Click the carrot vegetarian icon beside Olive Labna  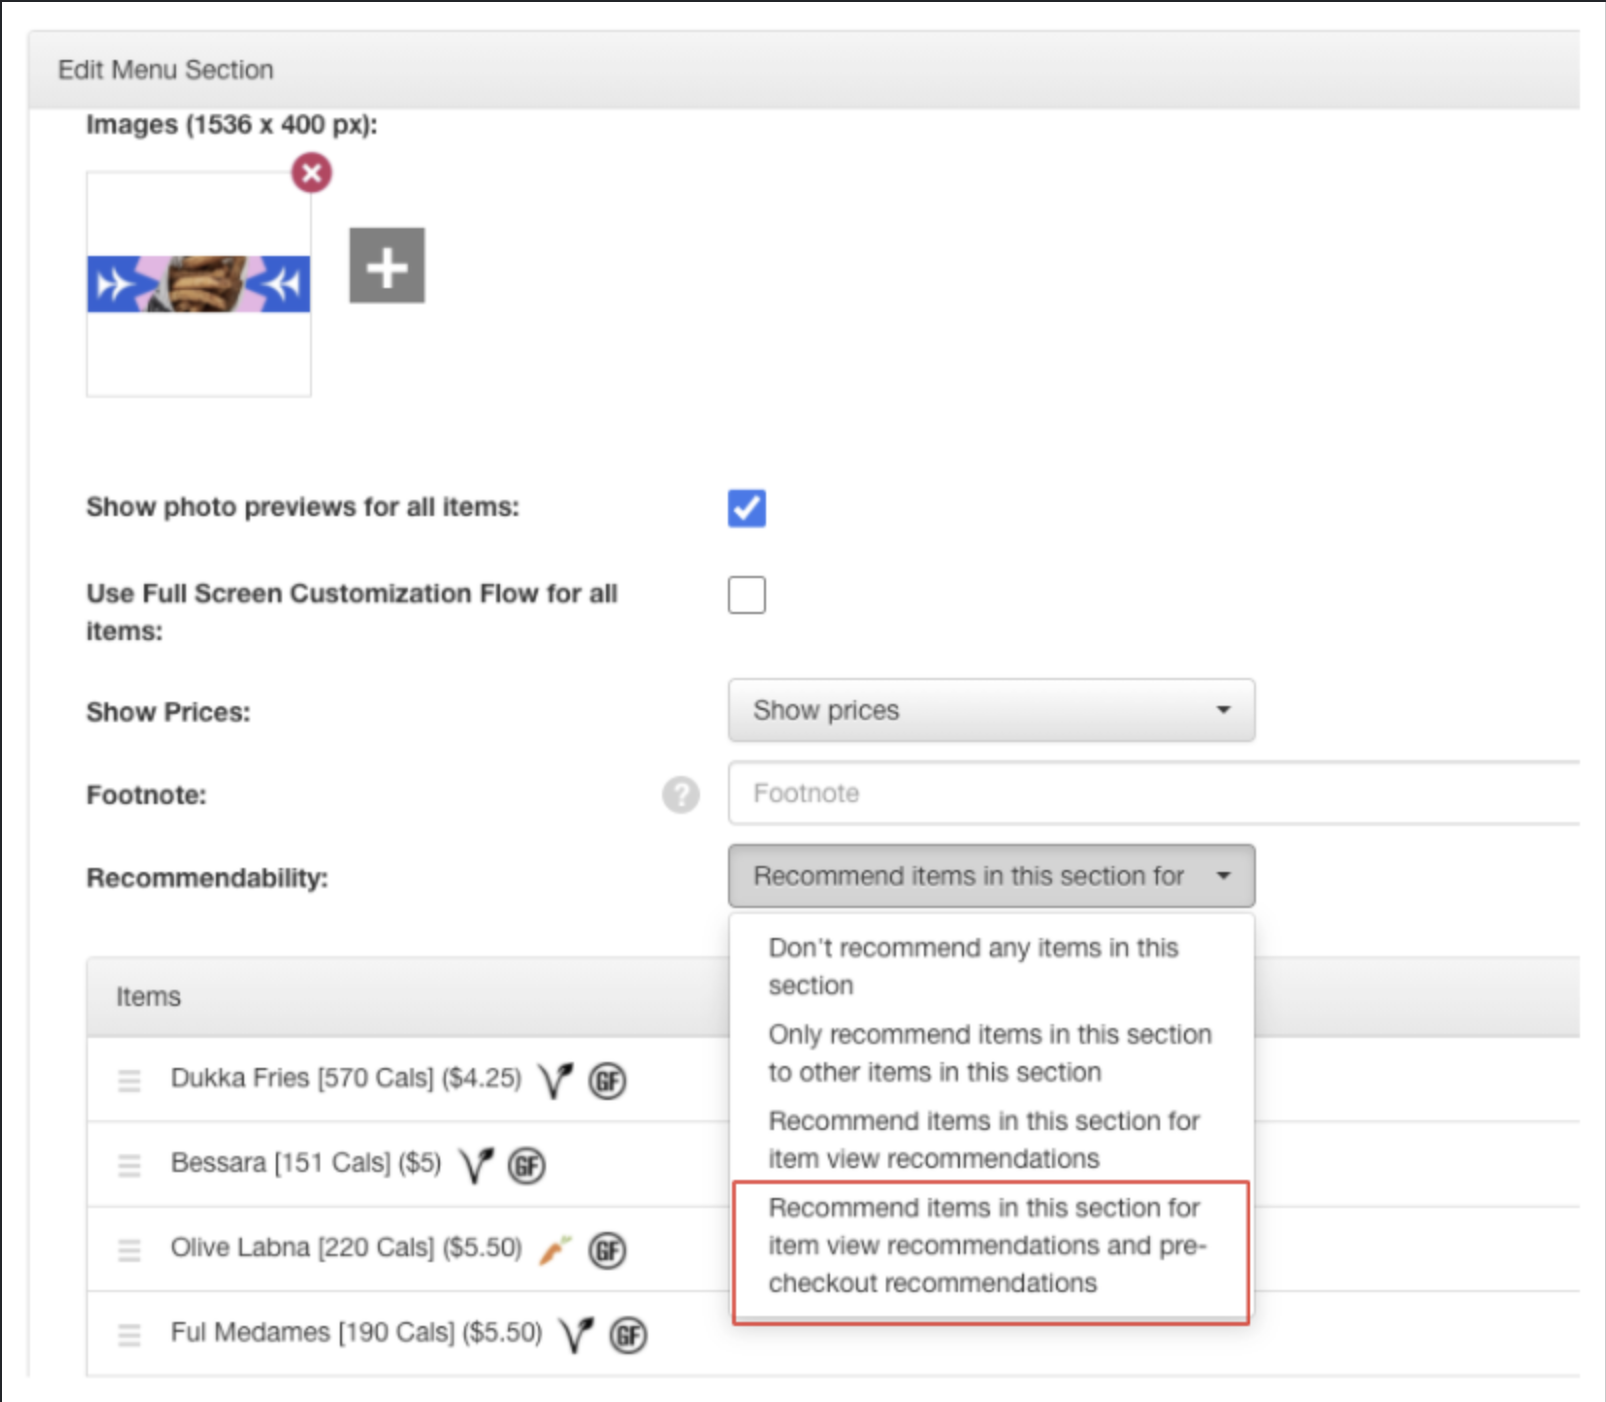pos(555,1249)
